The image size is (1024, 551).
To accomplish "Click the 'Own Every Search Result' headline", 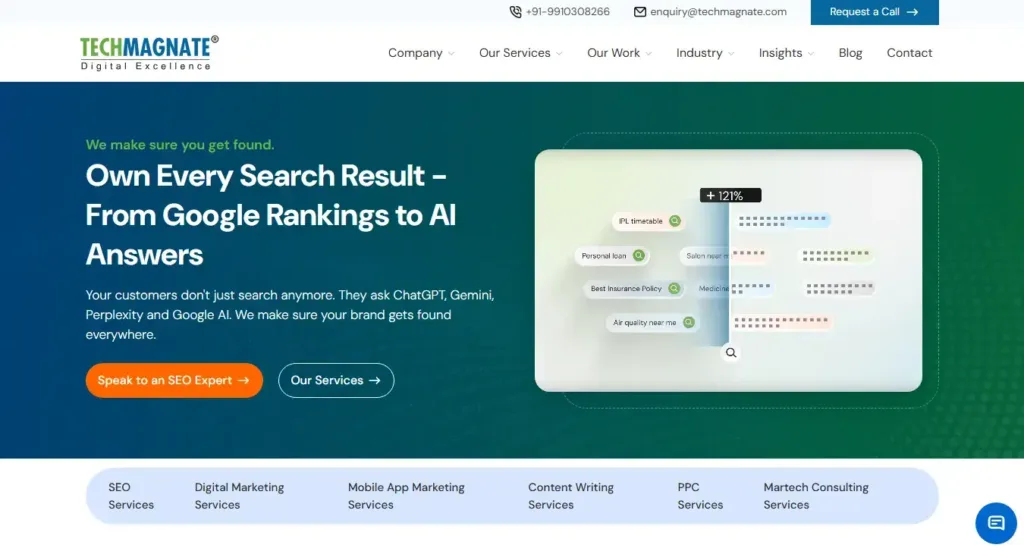I will 270,215.
